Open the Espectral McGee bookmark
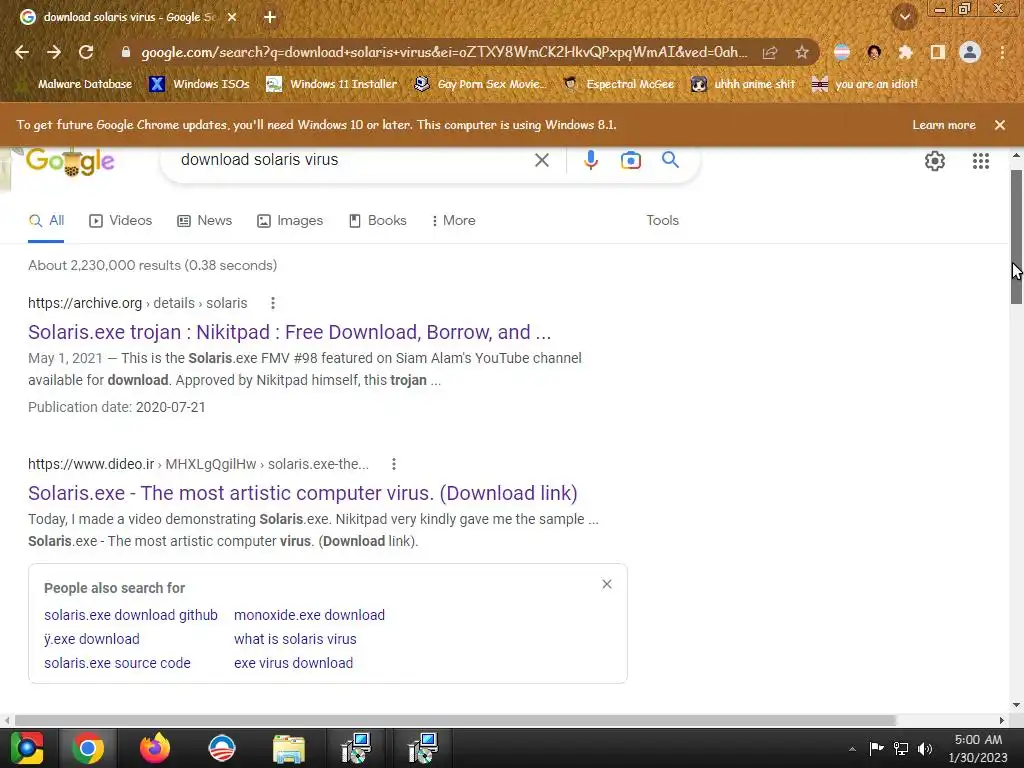 tap(618, 84)
